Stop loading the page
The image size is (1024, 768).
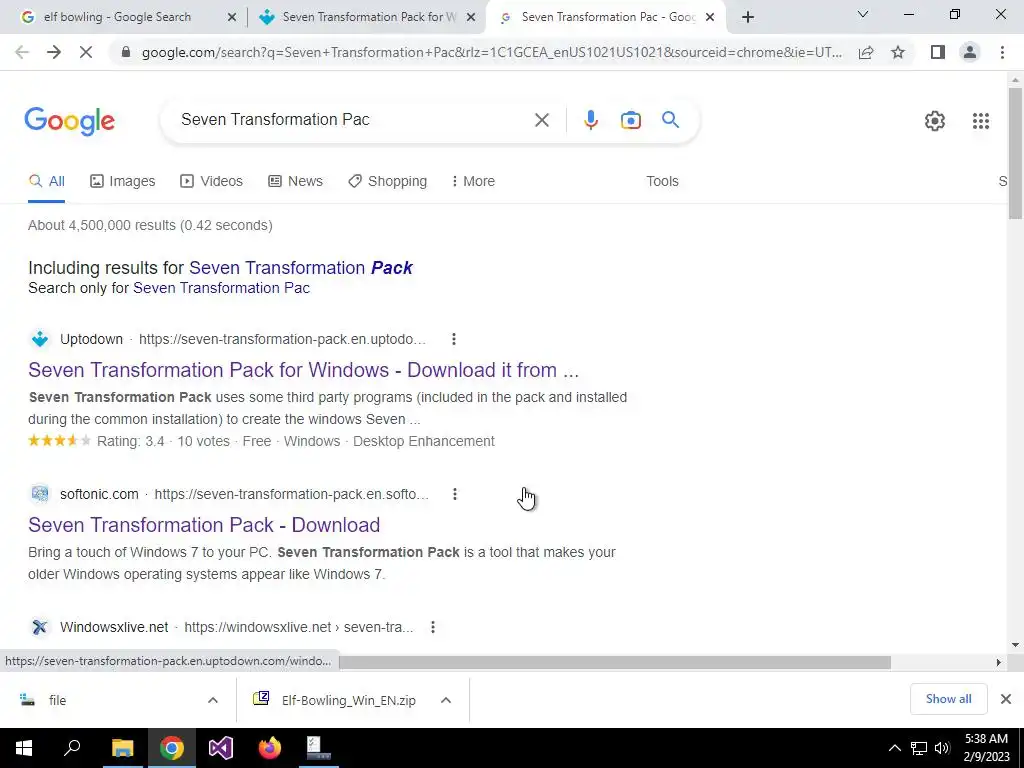click(86, 52)
